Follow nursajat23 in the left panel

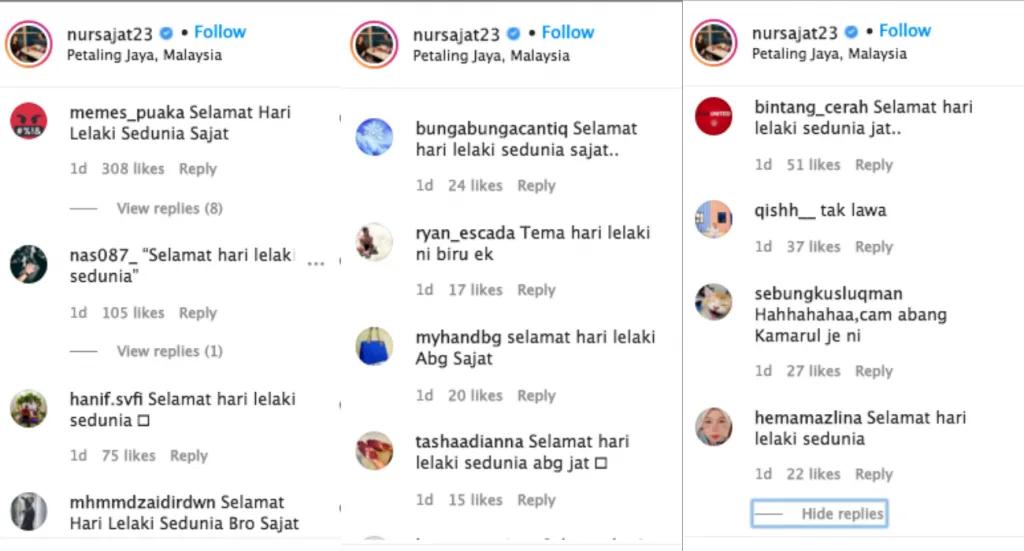coord(220,32)
